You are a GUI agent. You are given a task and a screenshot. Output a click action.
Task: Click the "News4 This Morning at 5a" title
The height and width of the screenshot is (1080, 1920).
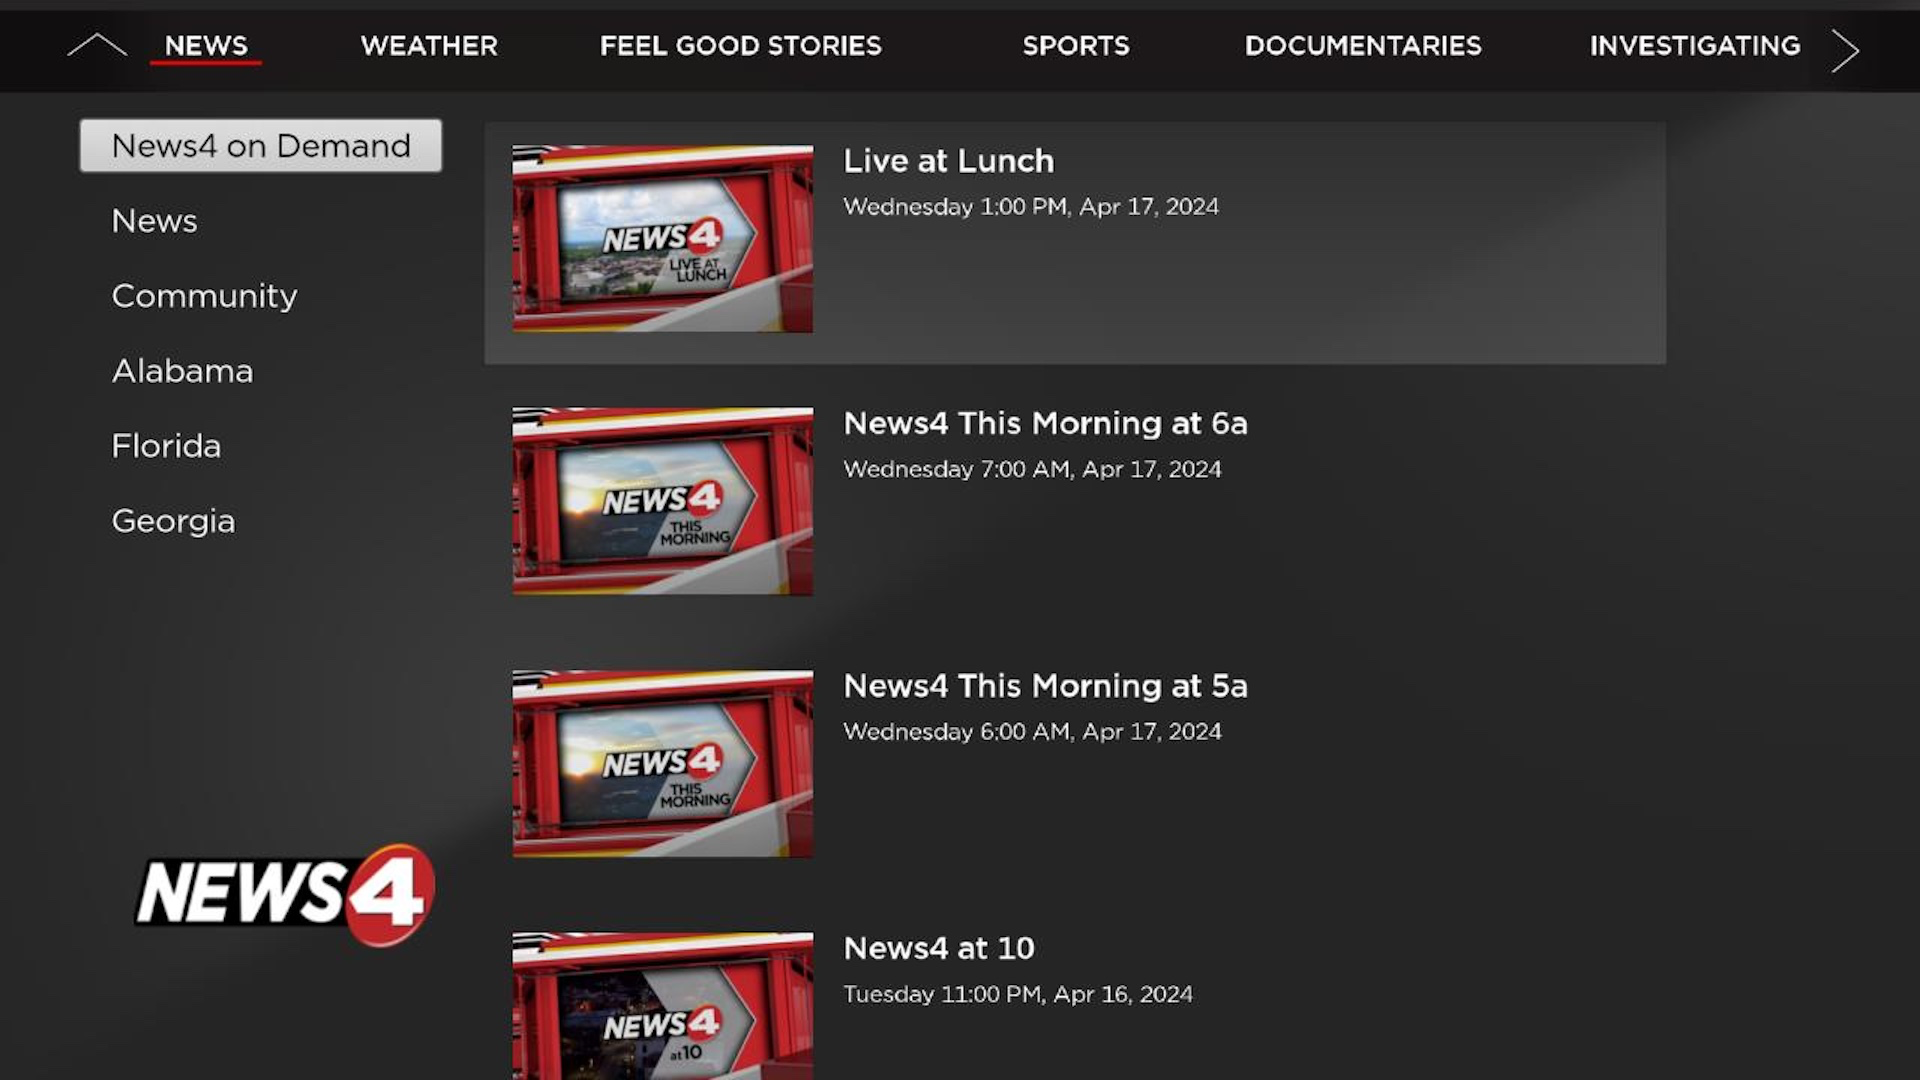[x=1045, y=686]
